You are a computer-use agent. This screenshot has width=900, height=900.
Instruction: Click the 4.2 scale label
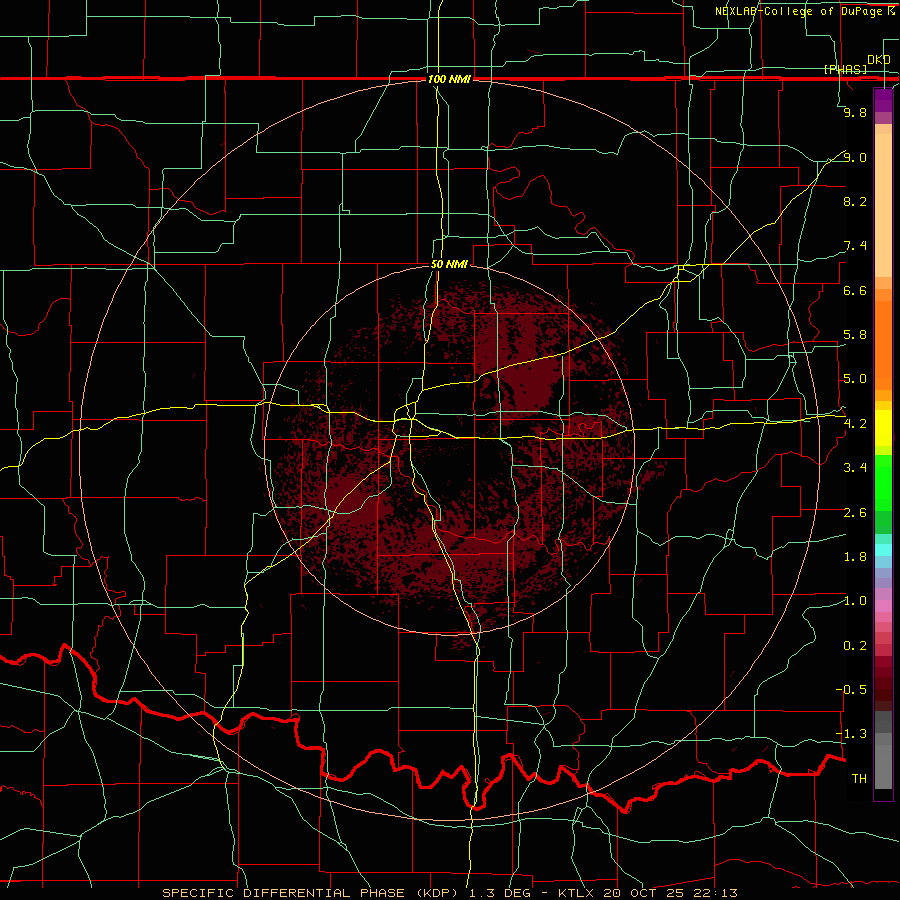coord(855,424)
